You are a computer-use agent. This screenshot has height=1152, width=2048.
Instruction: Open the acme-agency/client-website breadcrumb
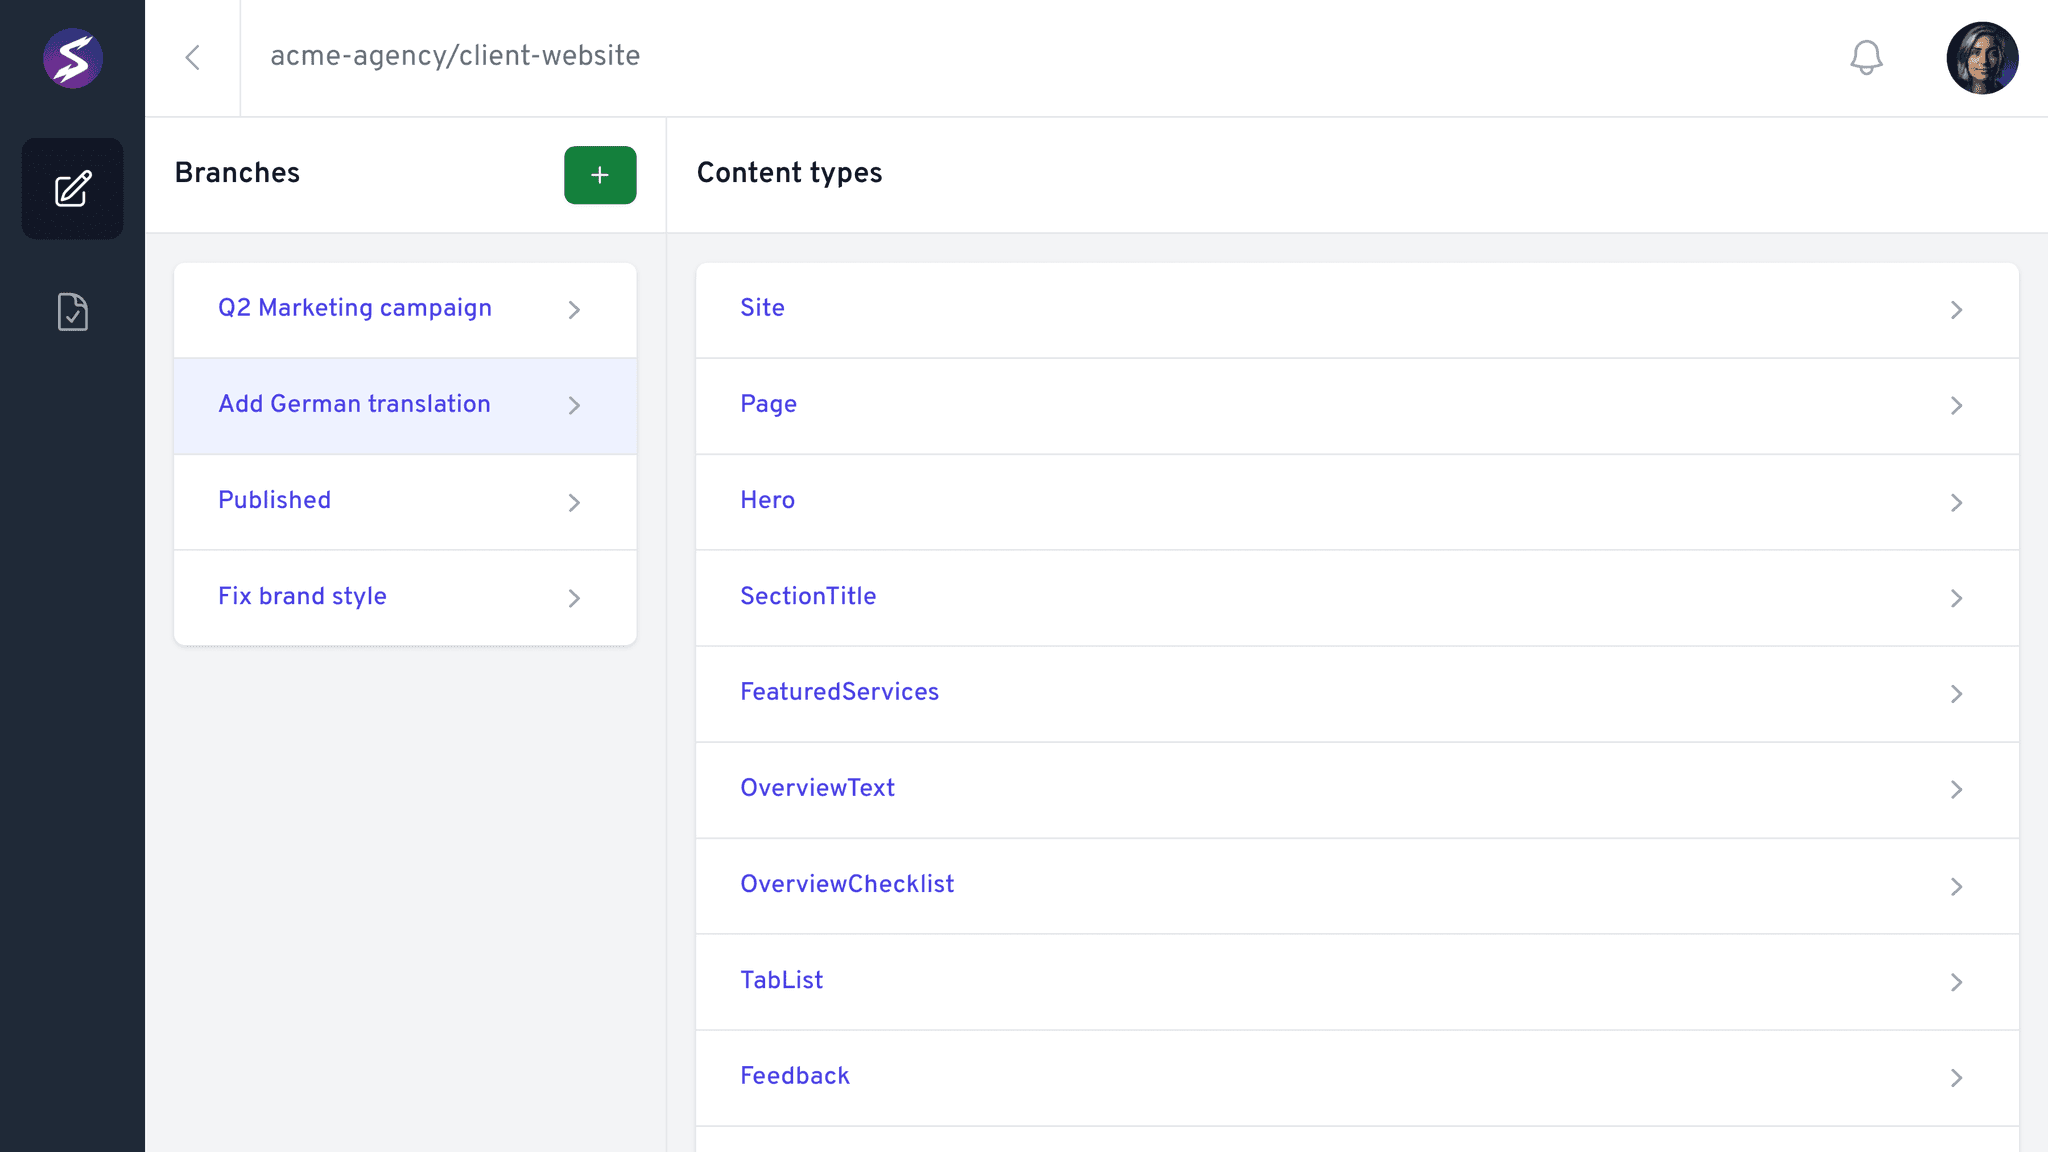(454, 56)
